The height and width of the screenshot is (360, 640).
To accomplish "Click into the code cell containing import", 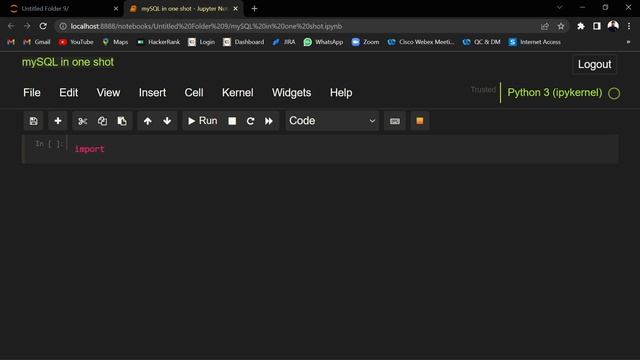I will point(343,149).
